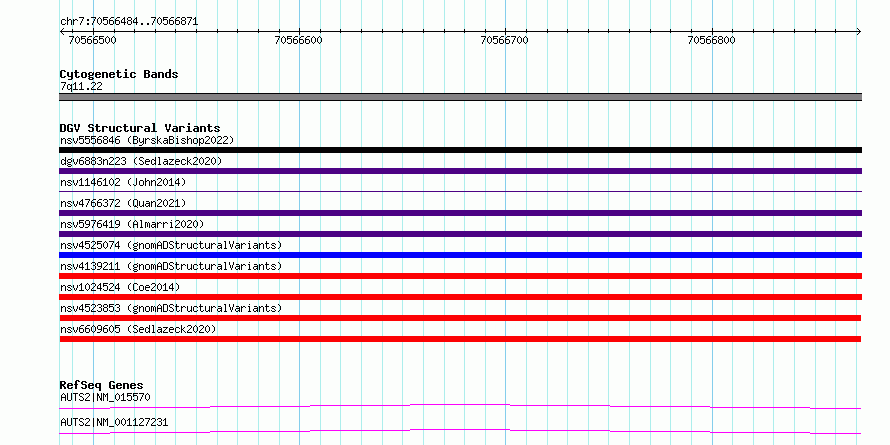Click the chr7:70566484..70566871 region label

click(129, 22)
